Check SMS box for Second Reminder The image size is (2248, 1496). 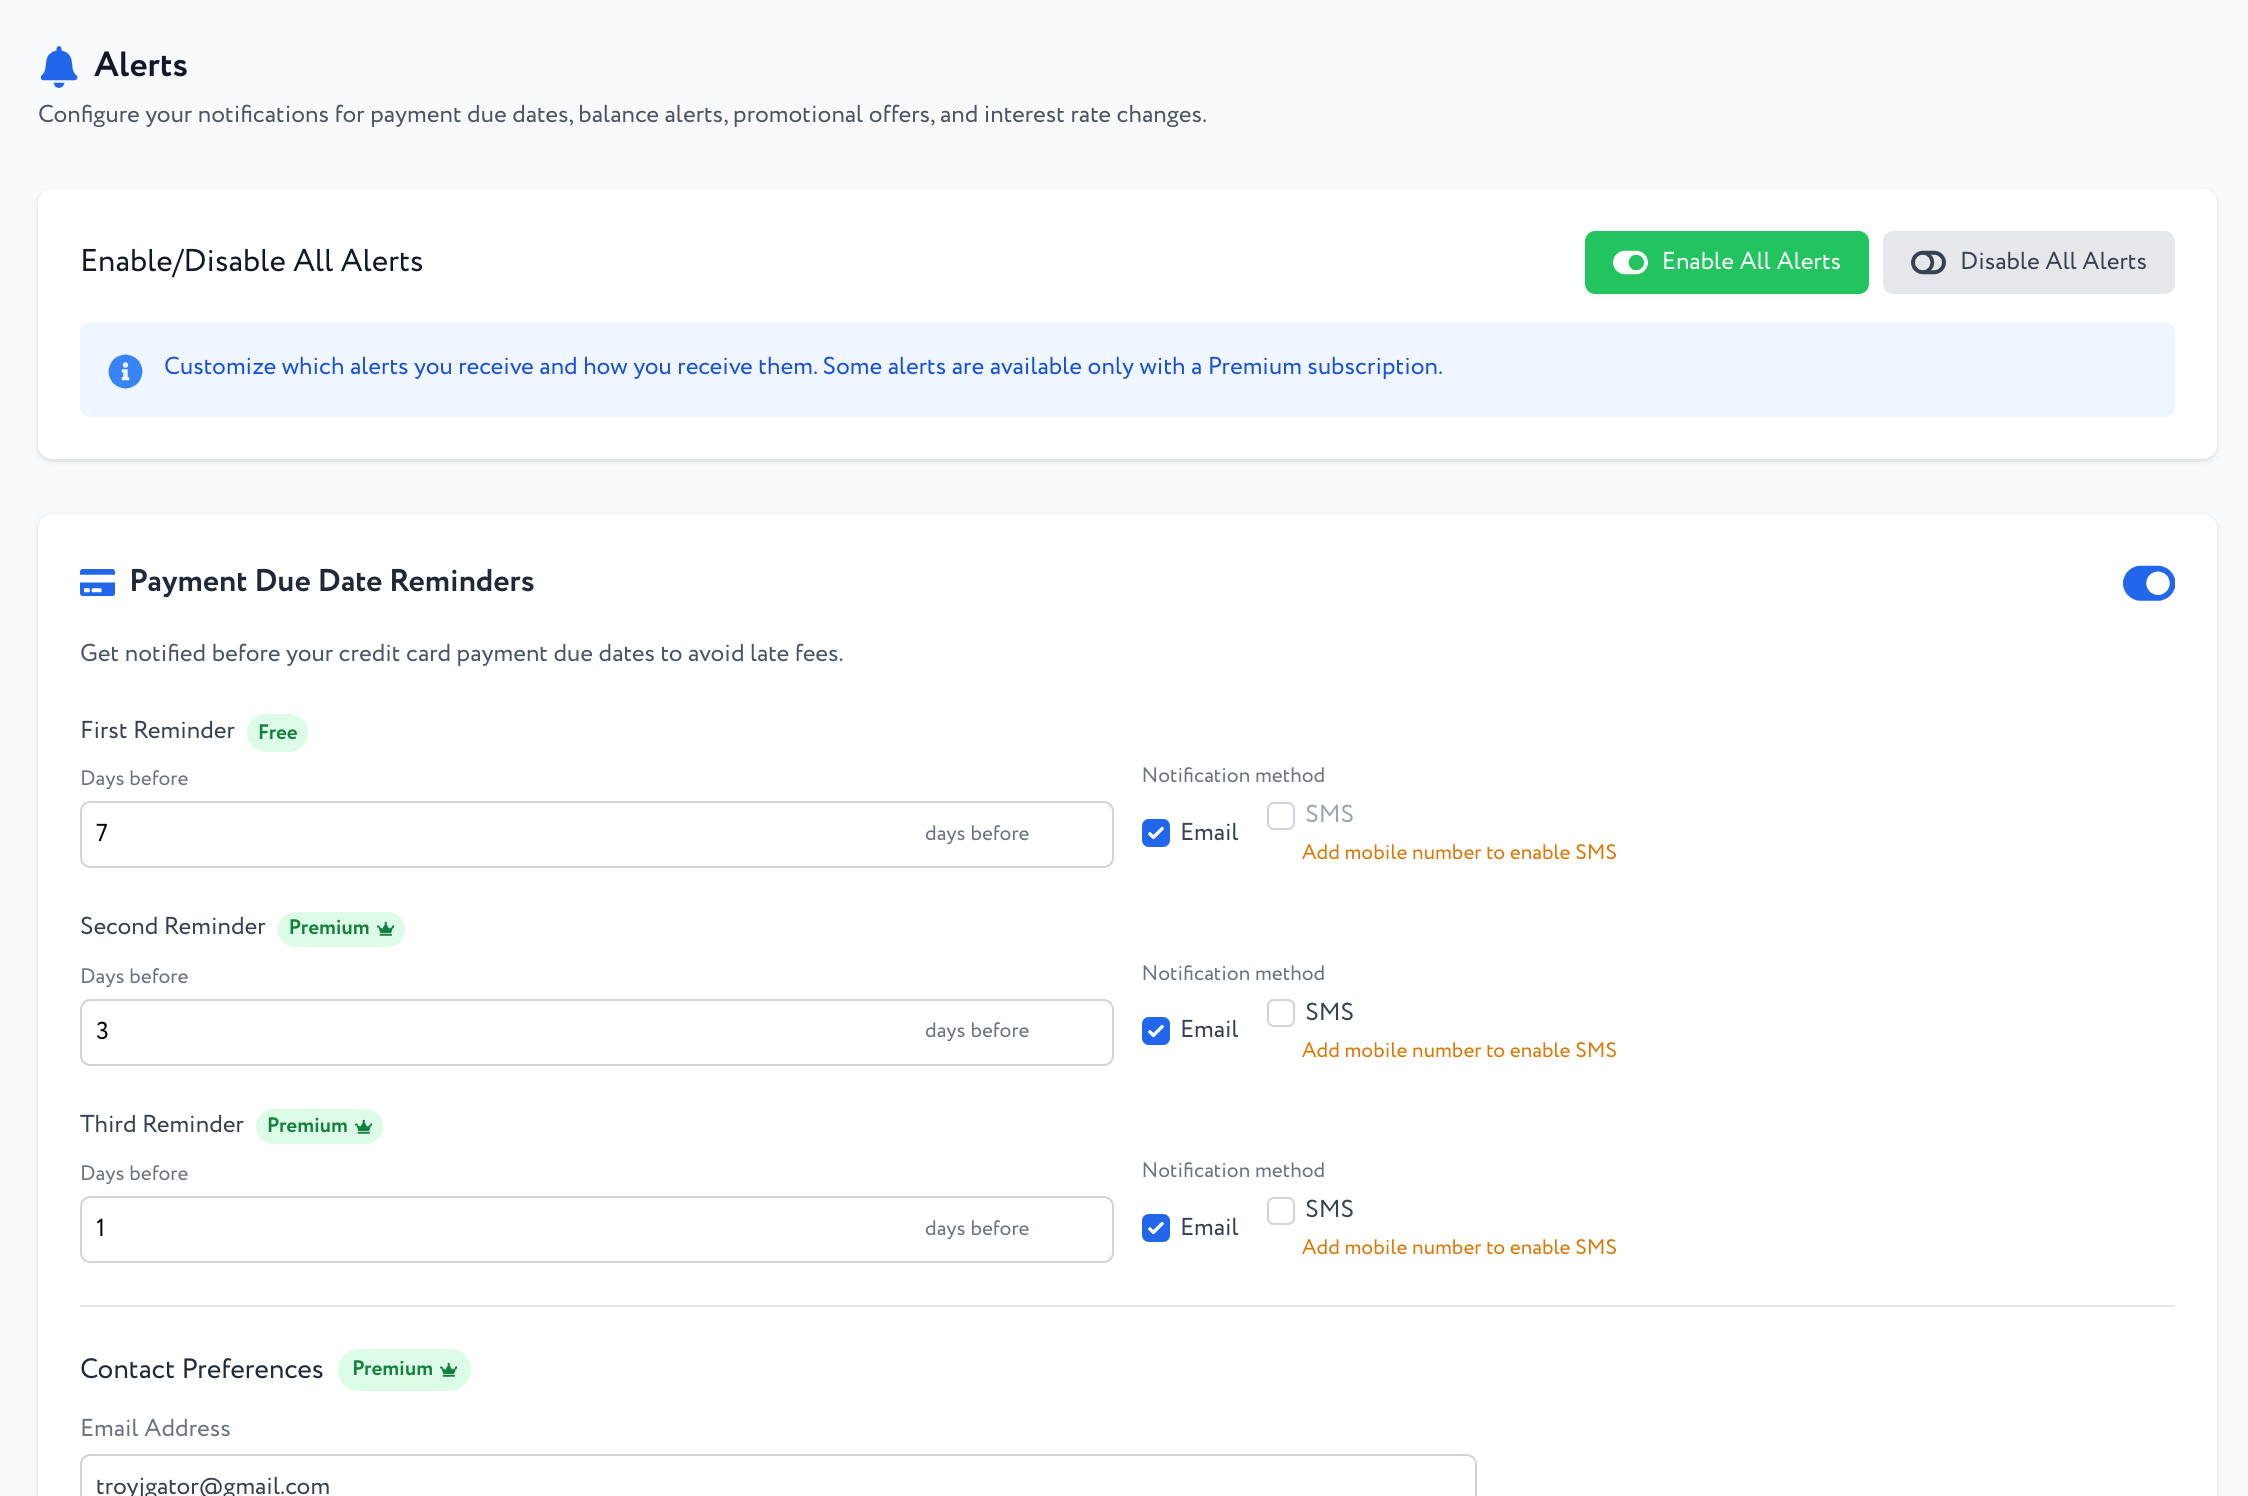(1281, 1013)
